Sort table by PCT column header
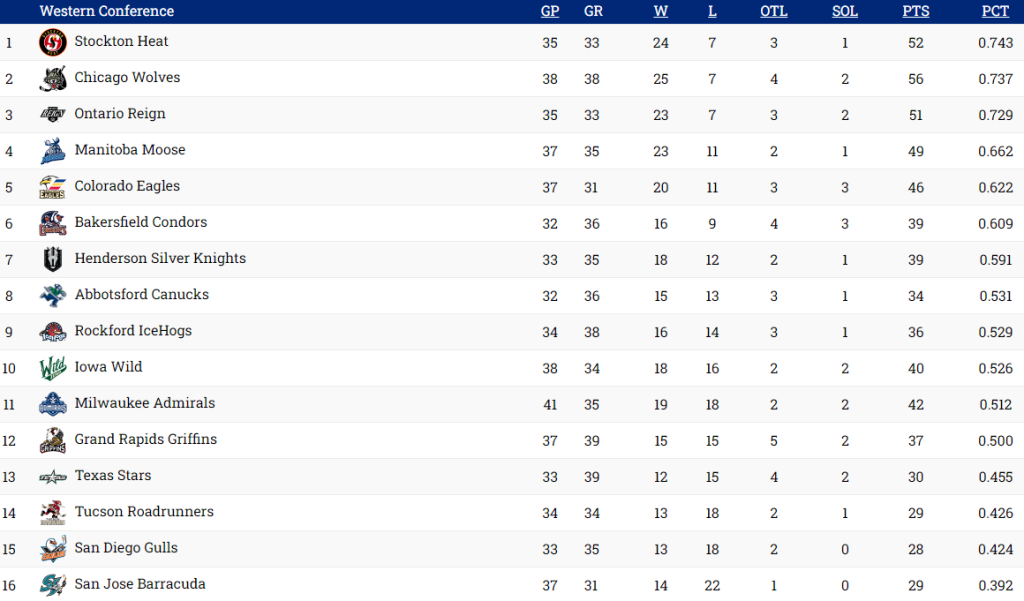Viewport: 1024px width, 601px height. tap(994, 11)
